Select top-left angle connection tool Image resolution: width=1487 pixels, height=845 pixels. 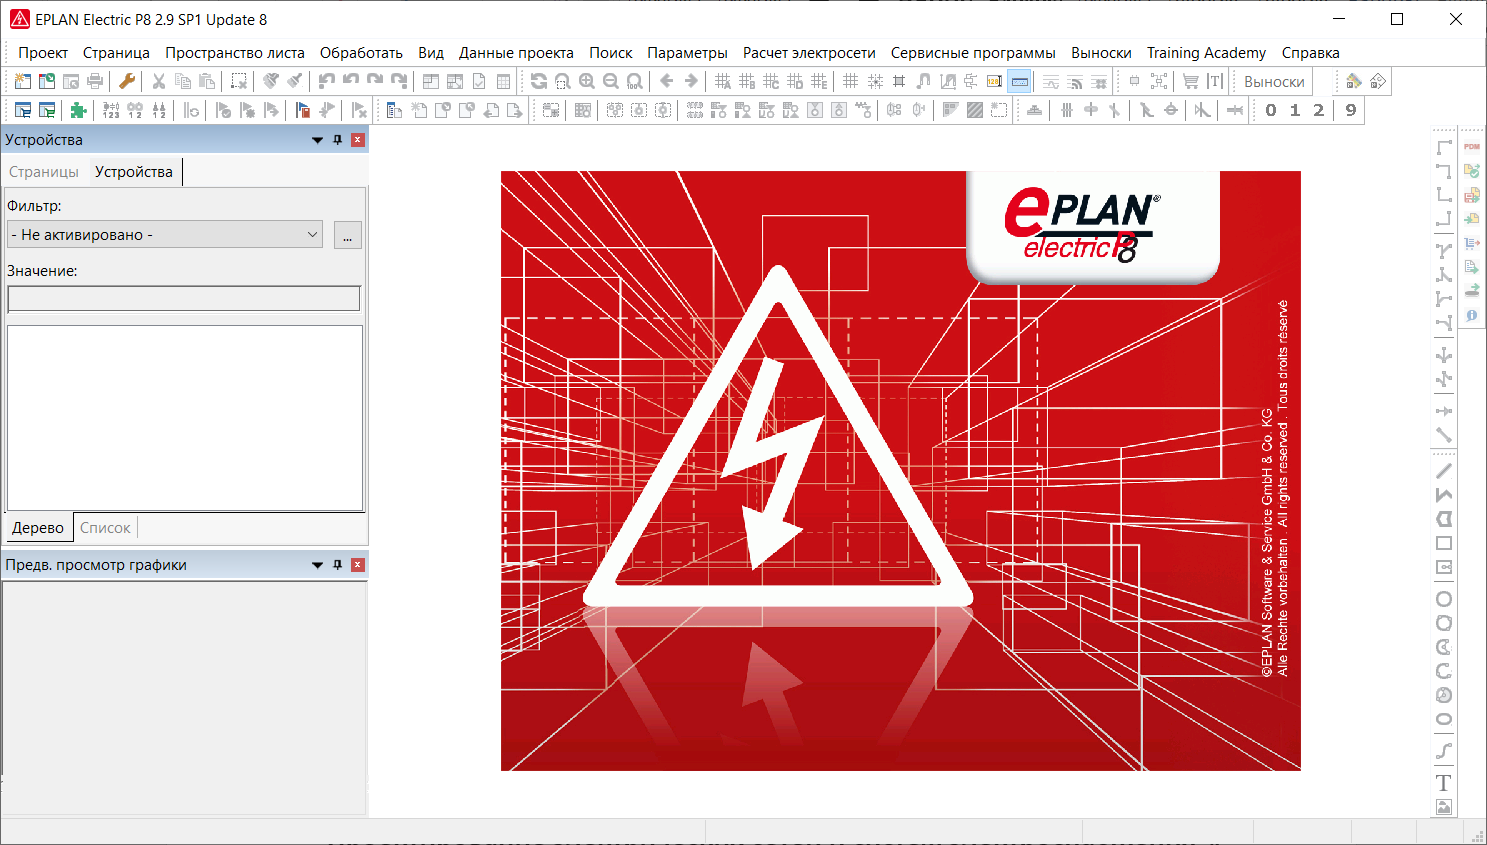[x=1444, y=147]
